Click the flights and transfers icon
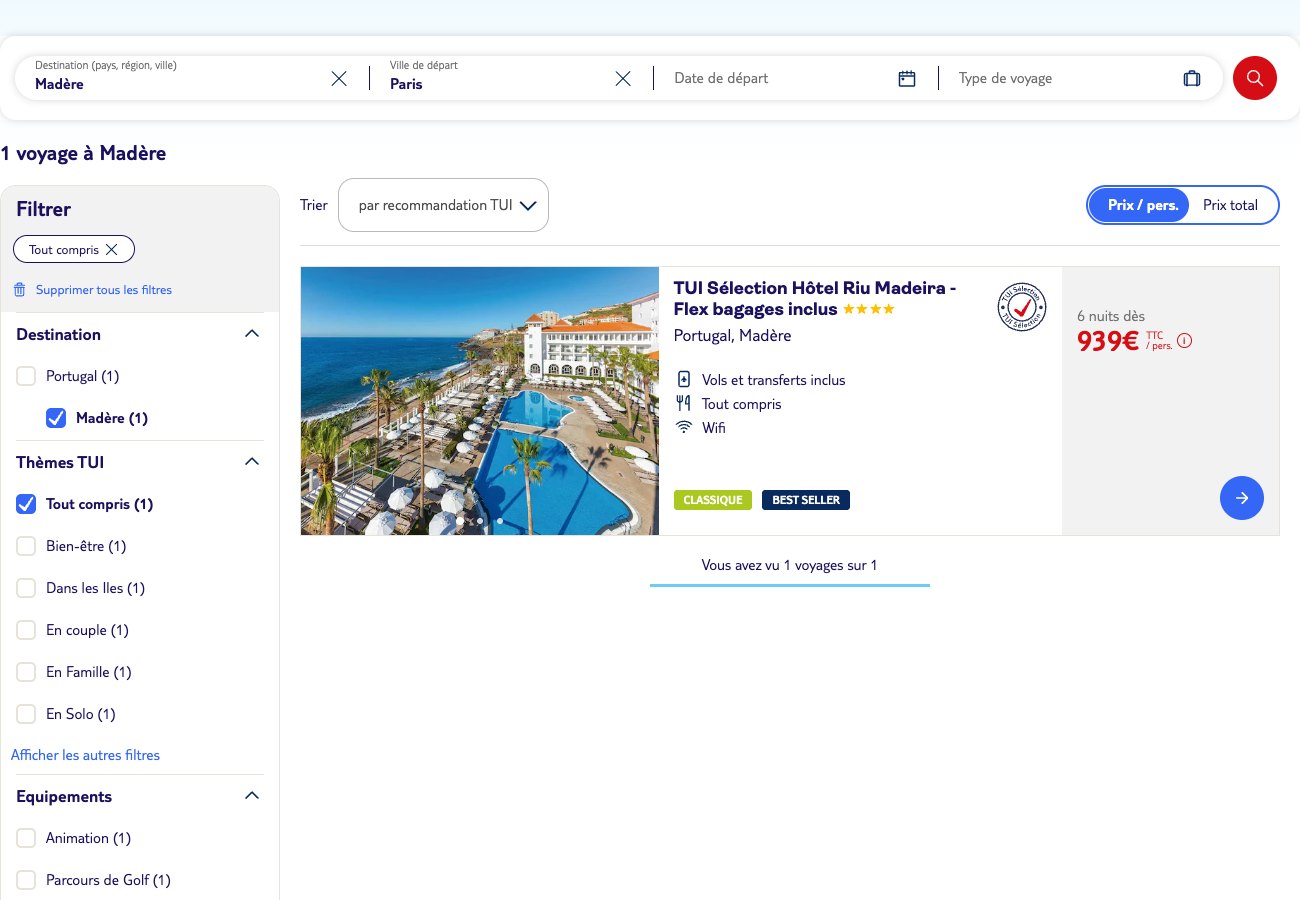Image resolution: width=1300 pixels, height=900 pixels. coord(684,380)
